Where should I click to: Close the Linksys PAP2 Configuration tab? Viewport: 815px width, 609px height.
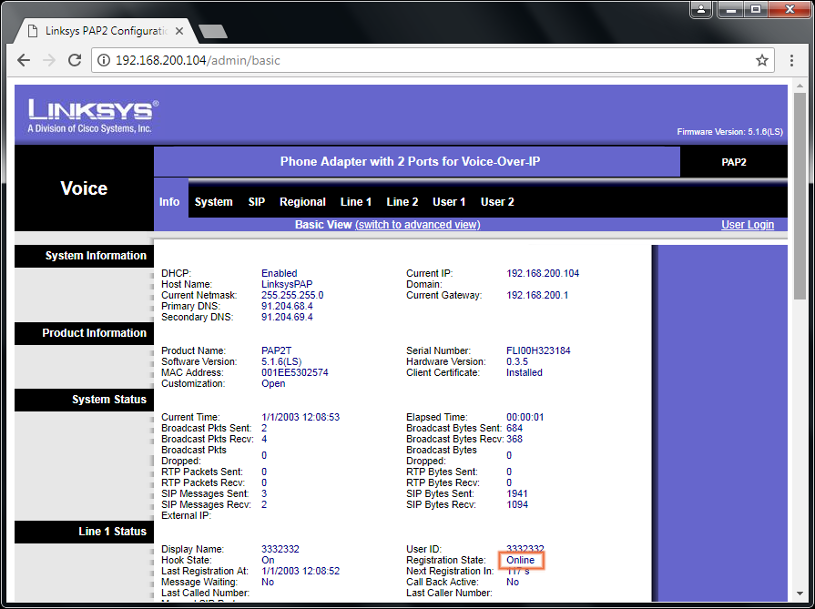[x=179, y=31]
